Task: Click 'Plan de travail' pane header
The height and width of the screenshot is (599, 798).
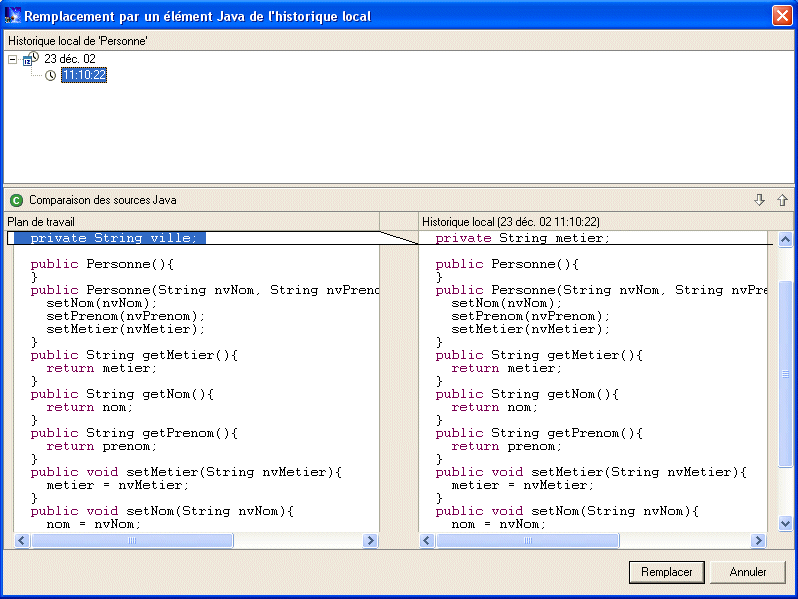Action: pos(41,222)
